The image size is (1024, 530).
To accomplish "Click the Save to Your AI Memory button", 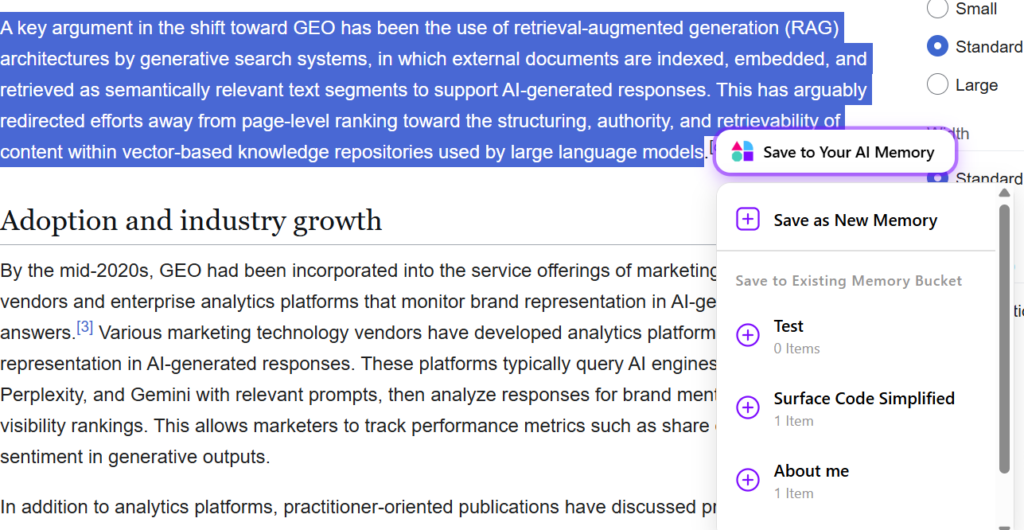I will [x=836, y=153].
